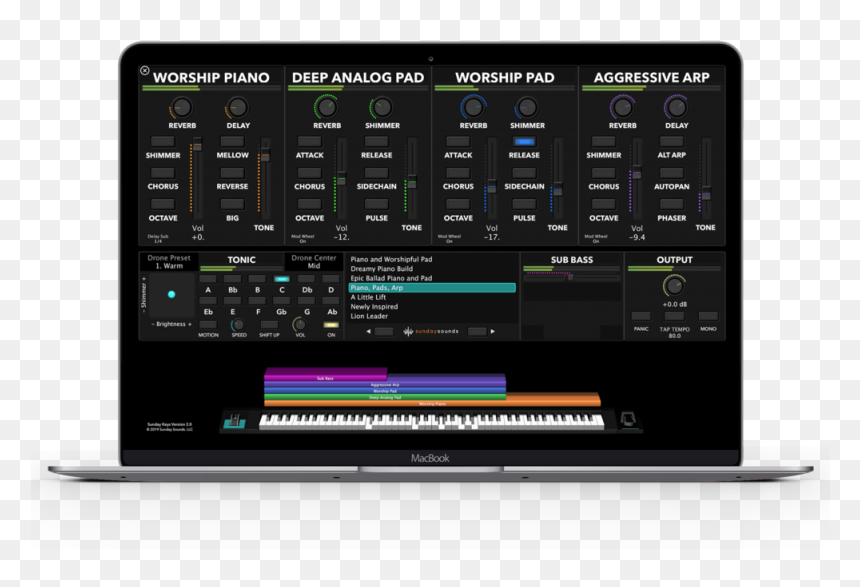Adjust the Tonic Vol knob

click(300, 324)
